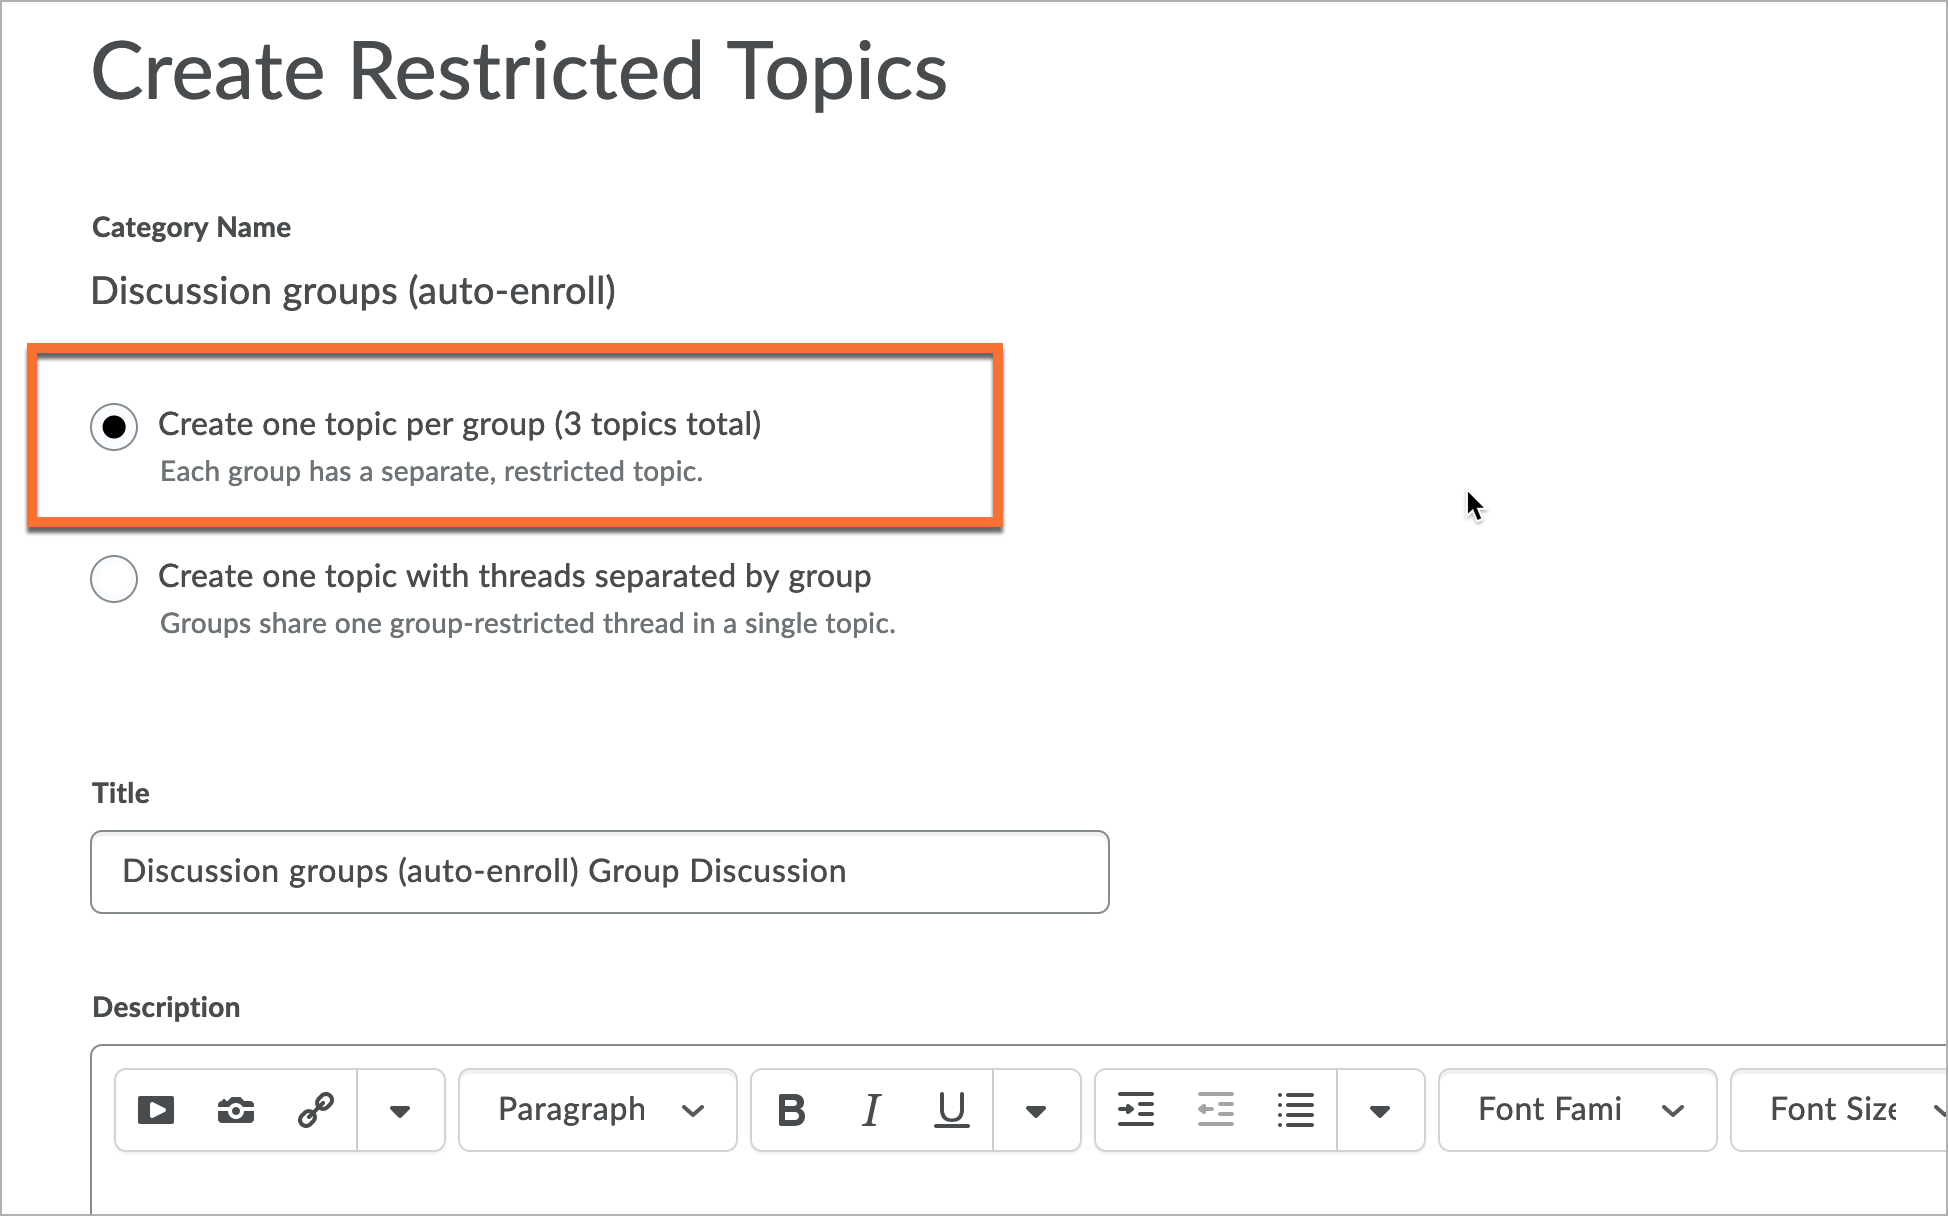Image resolution: width=1948 pixels, height=1216 pixels.
Task: Select one topic with threads separated option
Action: coord(114,579)
